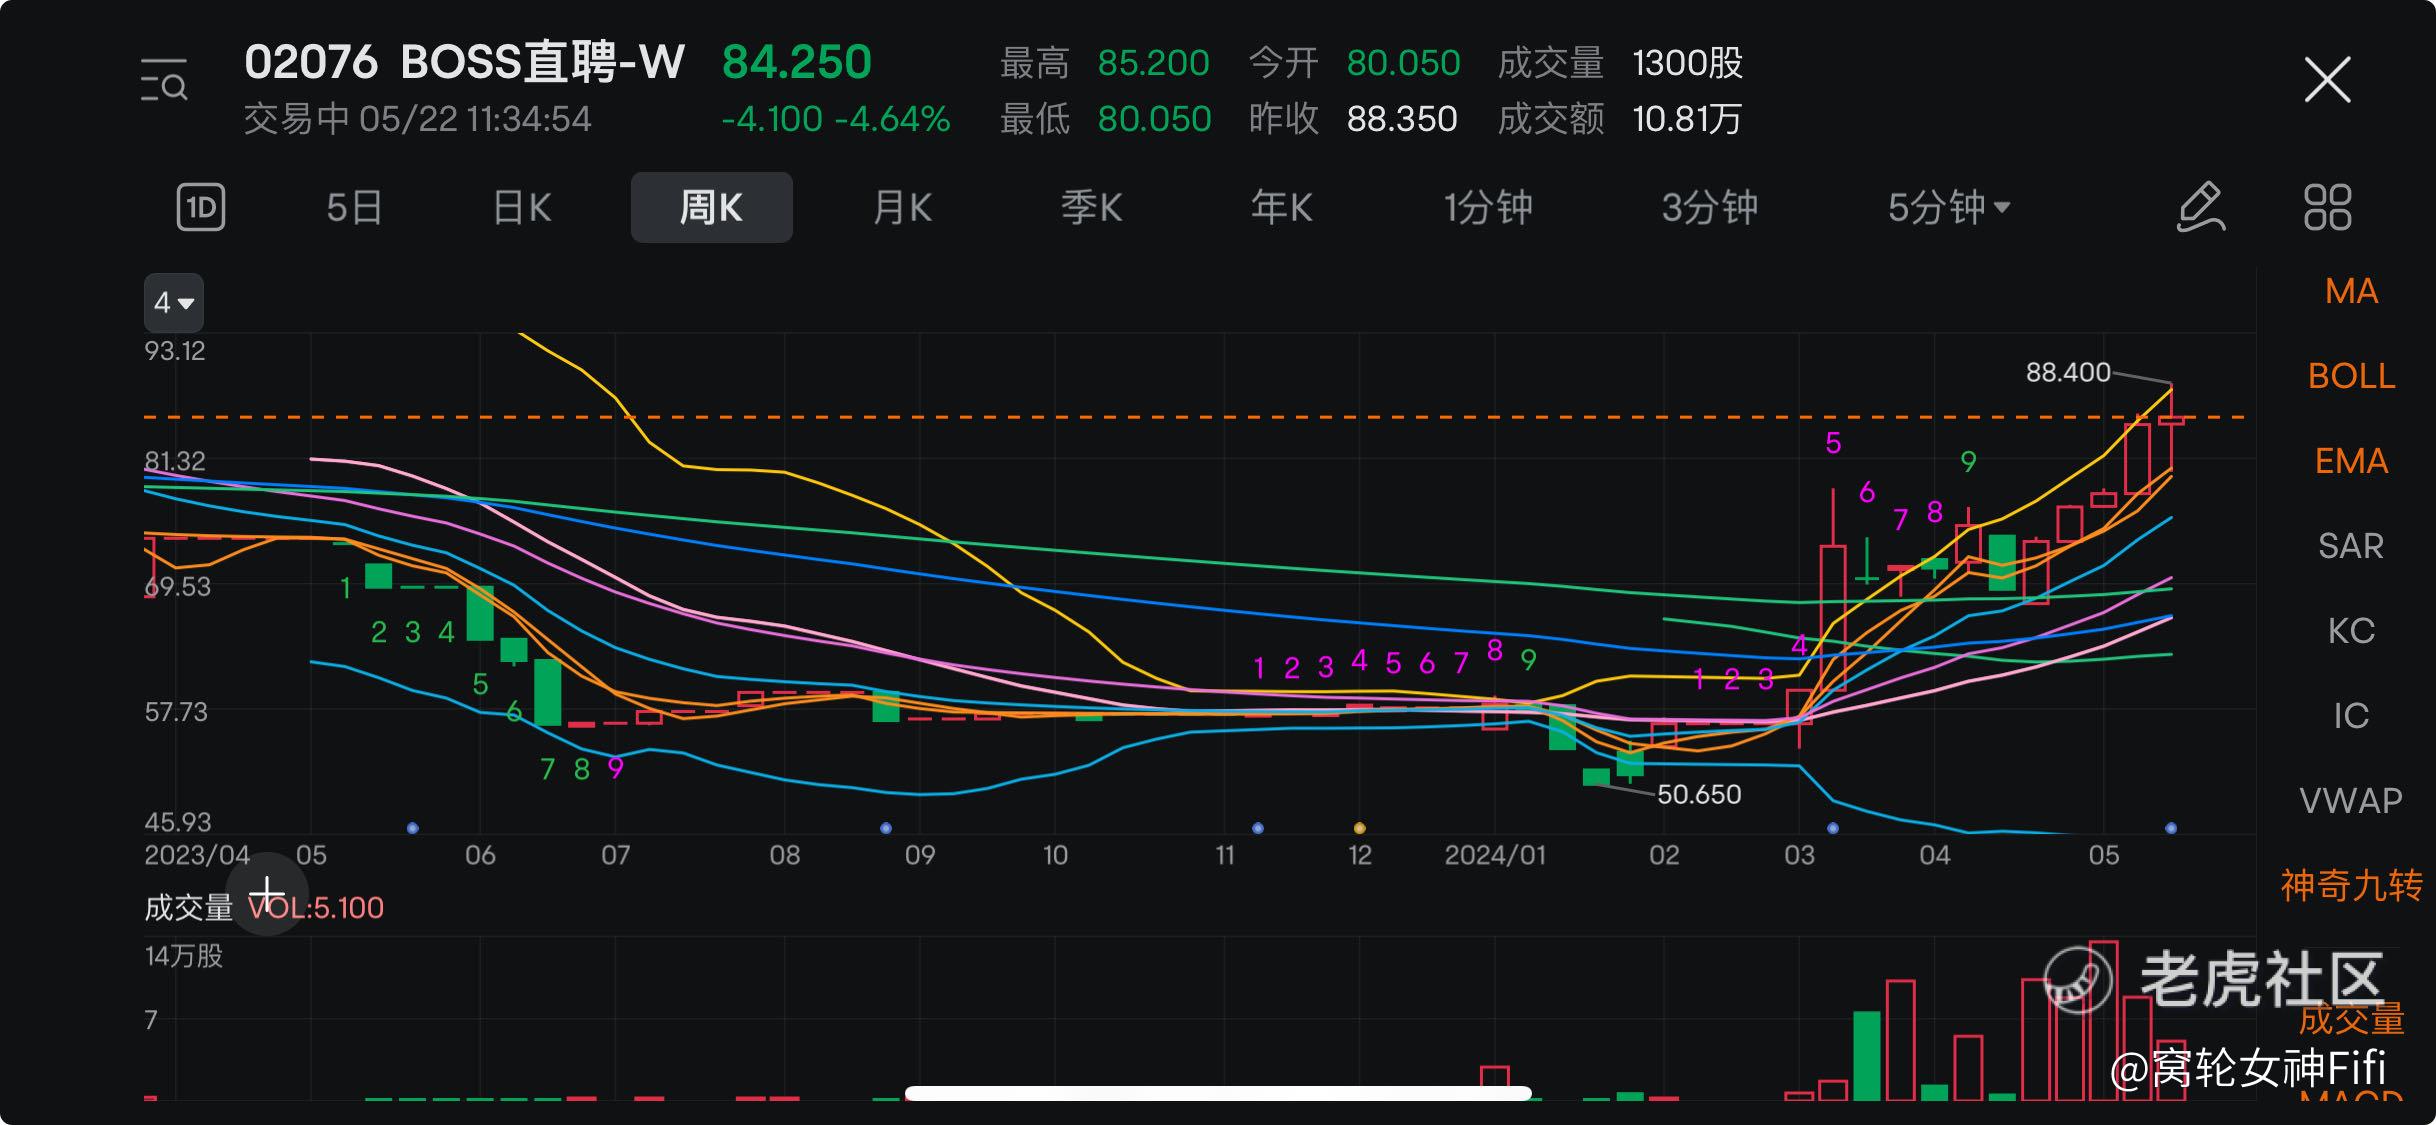The image size is (2436, 1125).
Task: Tap the 1D intraday chart icon
Action: pos(201,208)
